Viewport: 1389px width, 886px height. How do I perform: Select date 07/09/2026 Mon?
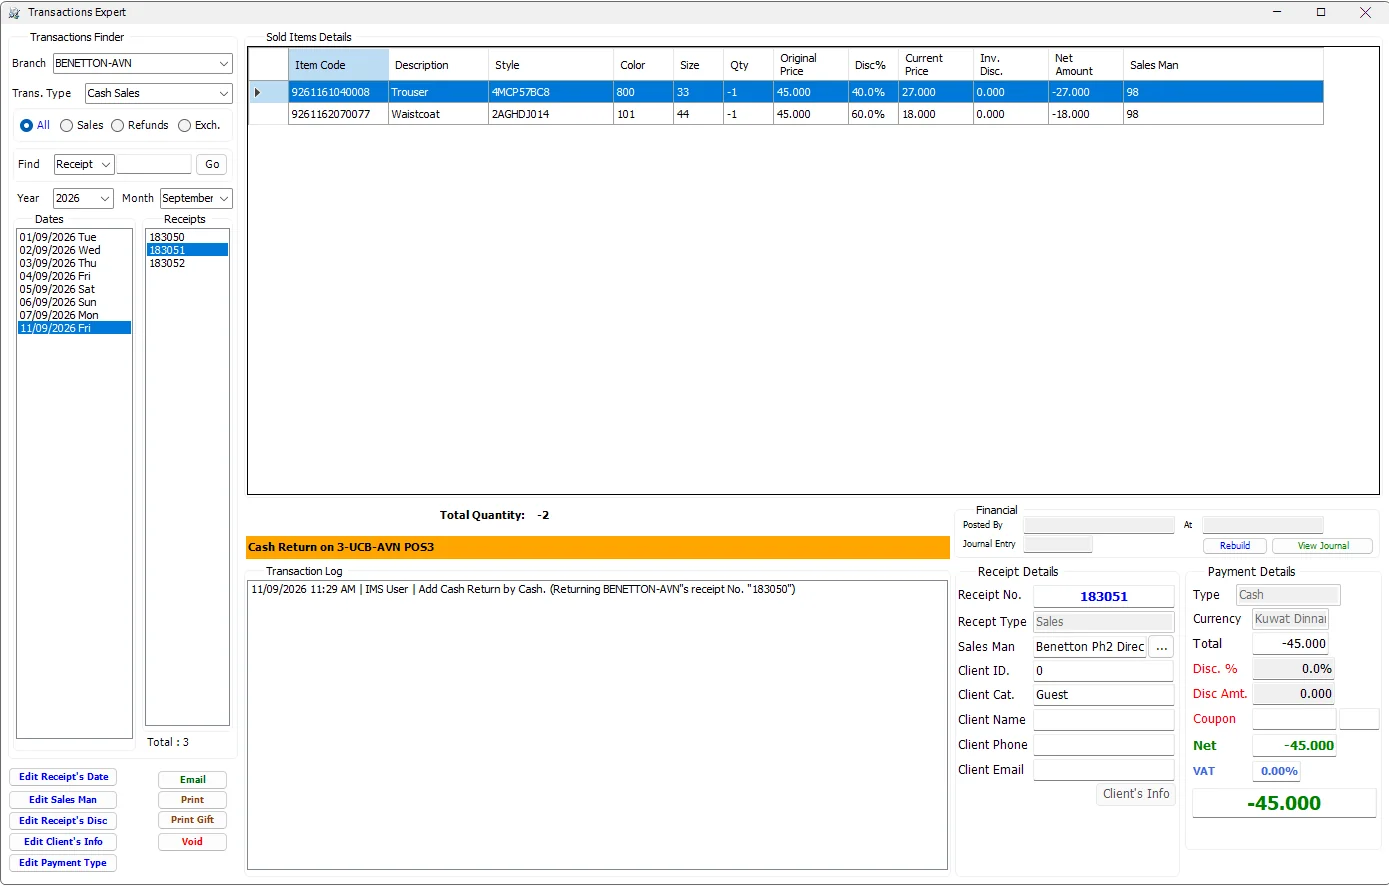coord(74,316)
